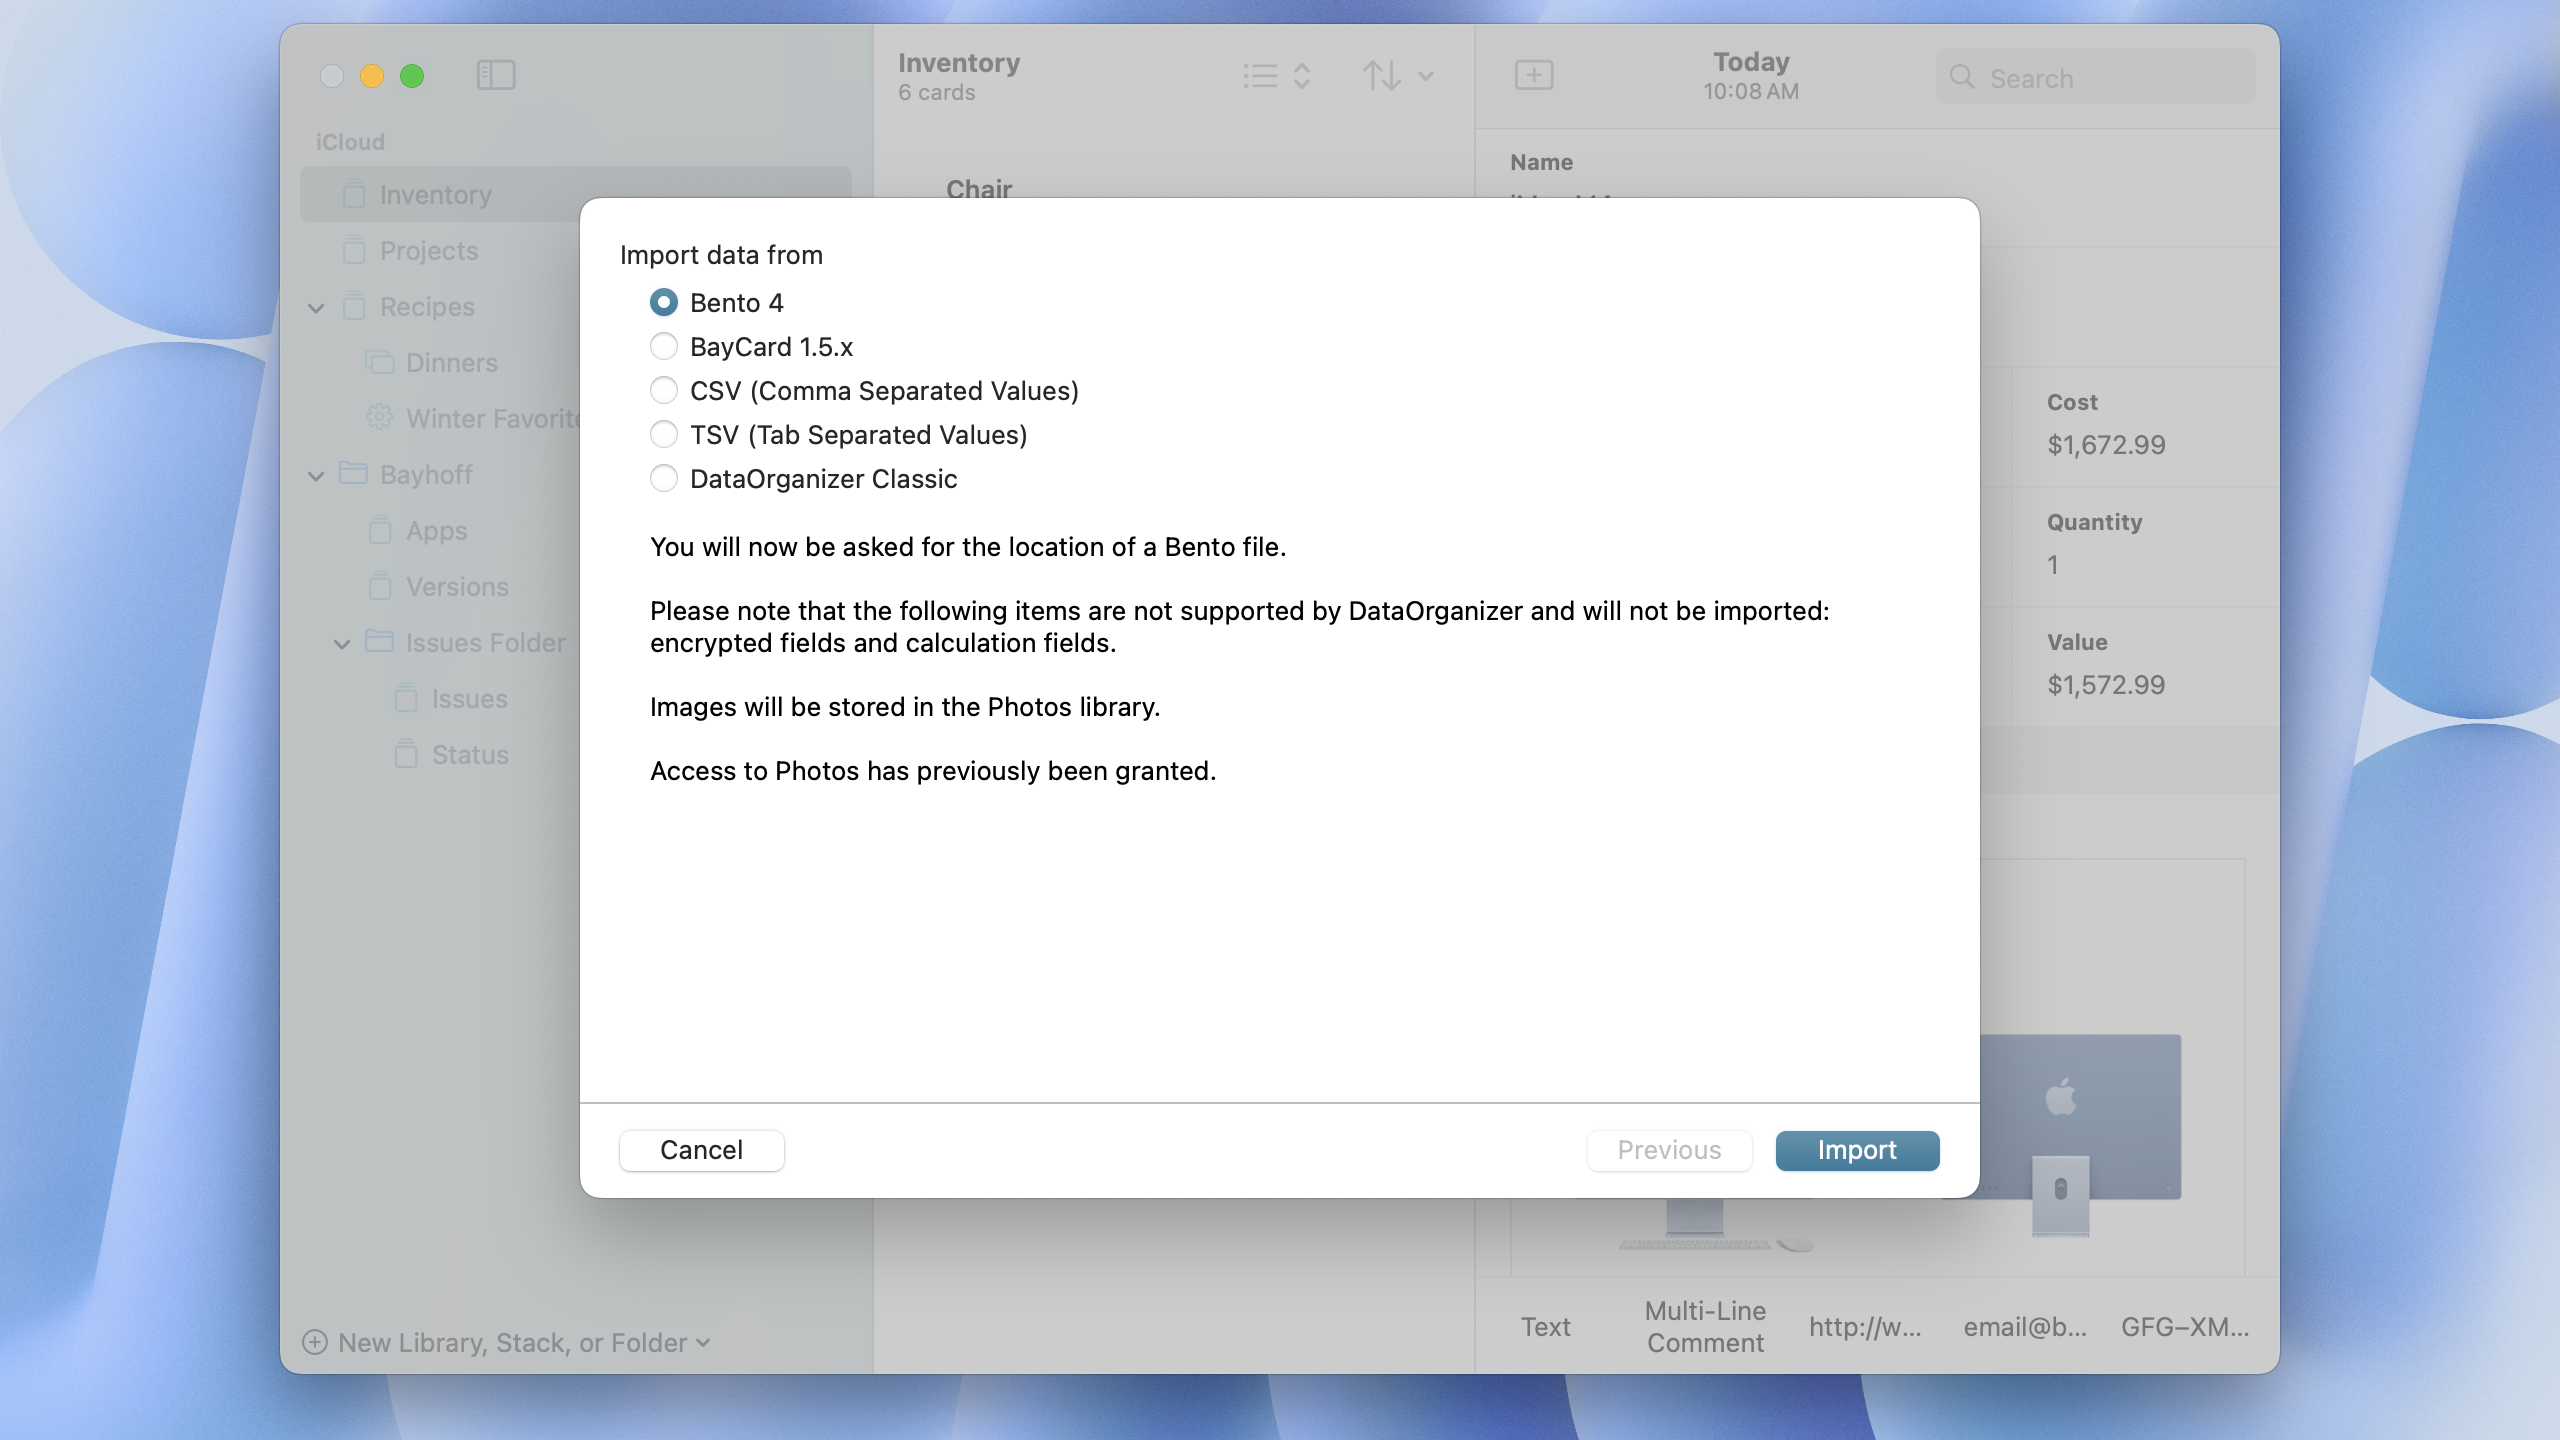Click the Apps library icon

pos(380,529)
